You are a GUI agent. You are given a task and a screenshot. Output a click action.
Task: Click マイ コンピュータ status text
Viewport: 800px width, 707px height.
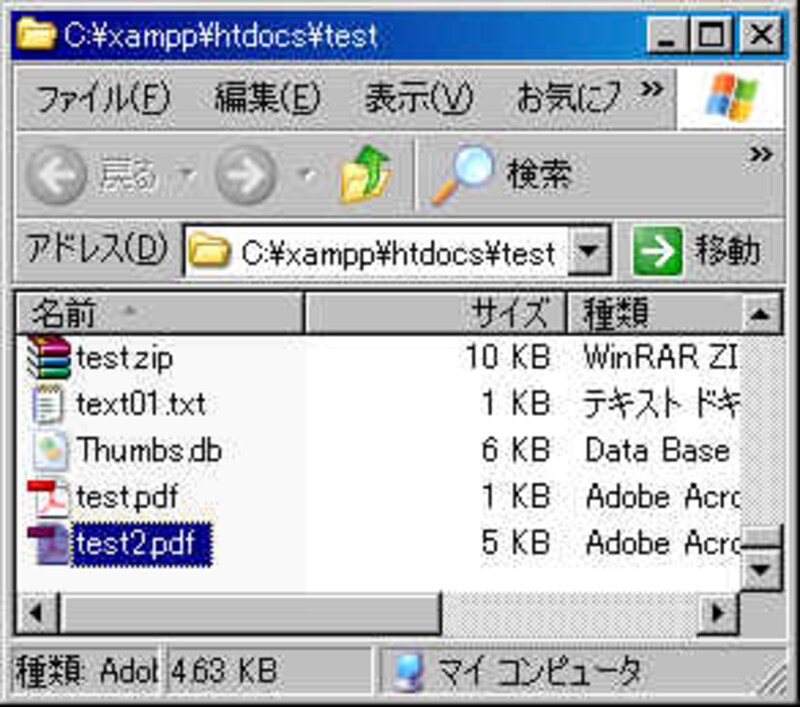click(x=540, y=671)
